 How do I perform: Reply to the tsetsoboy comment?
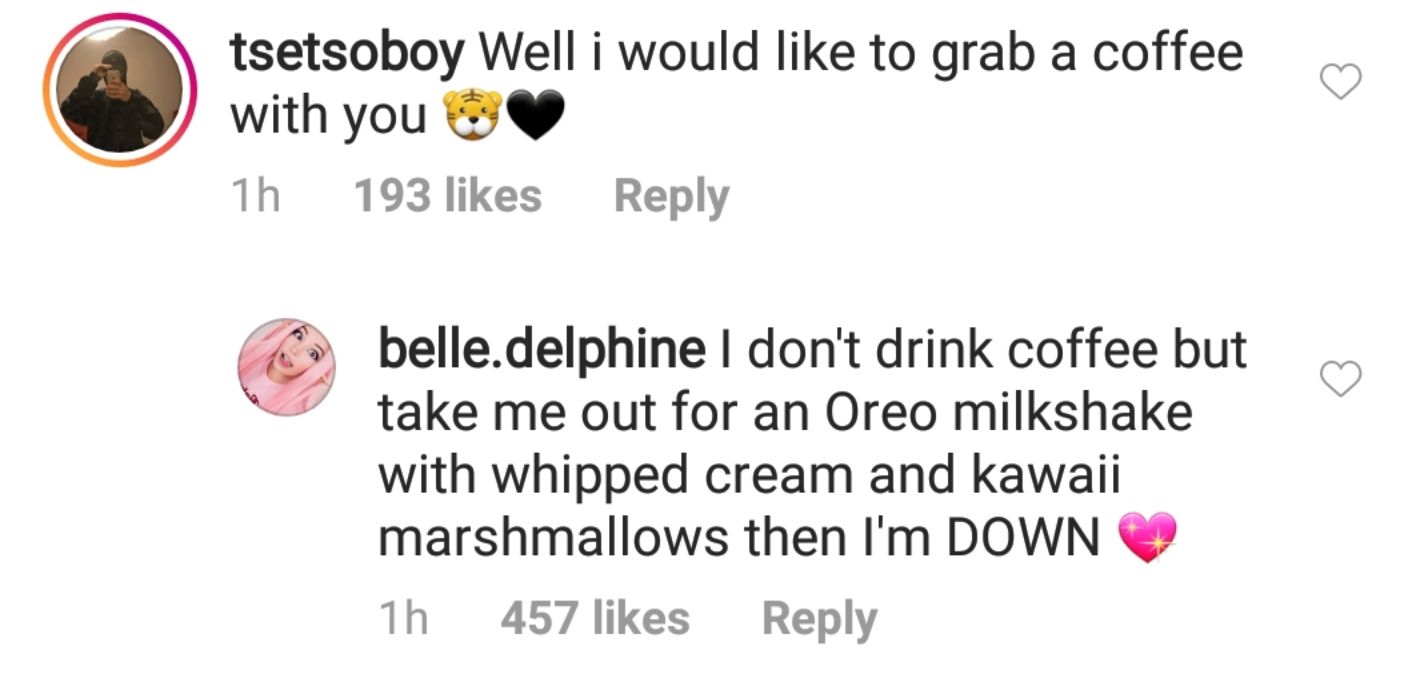click(x=671, y=196)
